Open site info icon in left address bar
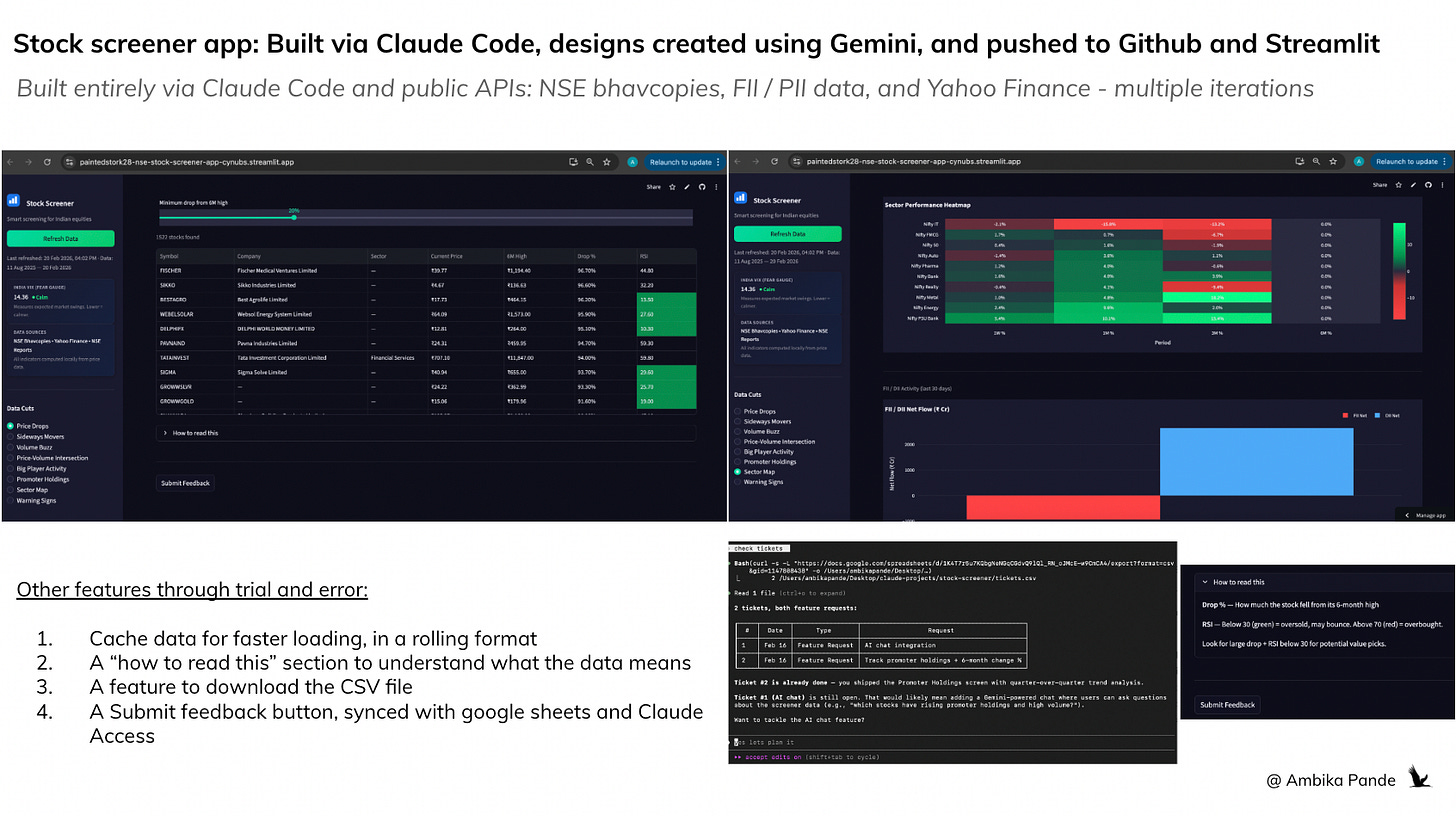The width and height of the screenshot is (1456, 816). [x=69, y=162]
